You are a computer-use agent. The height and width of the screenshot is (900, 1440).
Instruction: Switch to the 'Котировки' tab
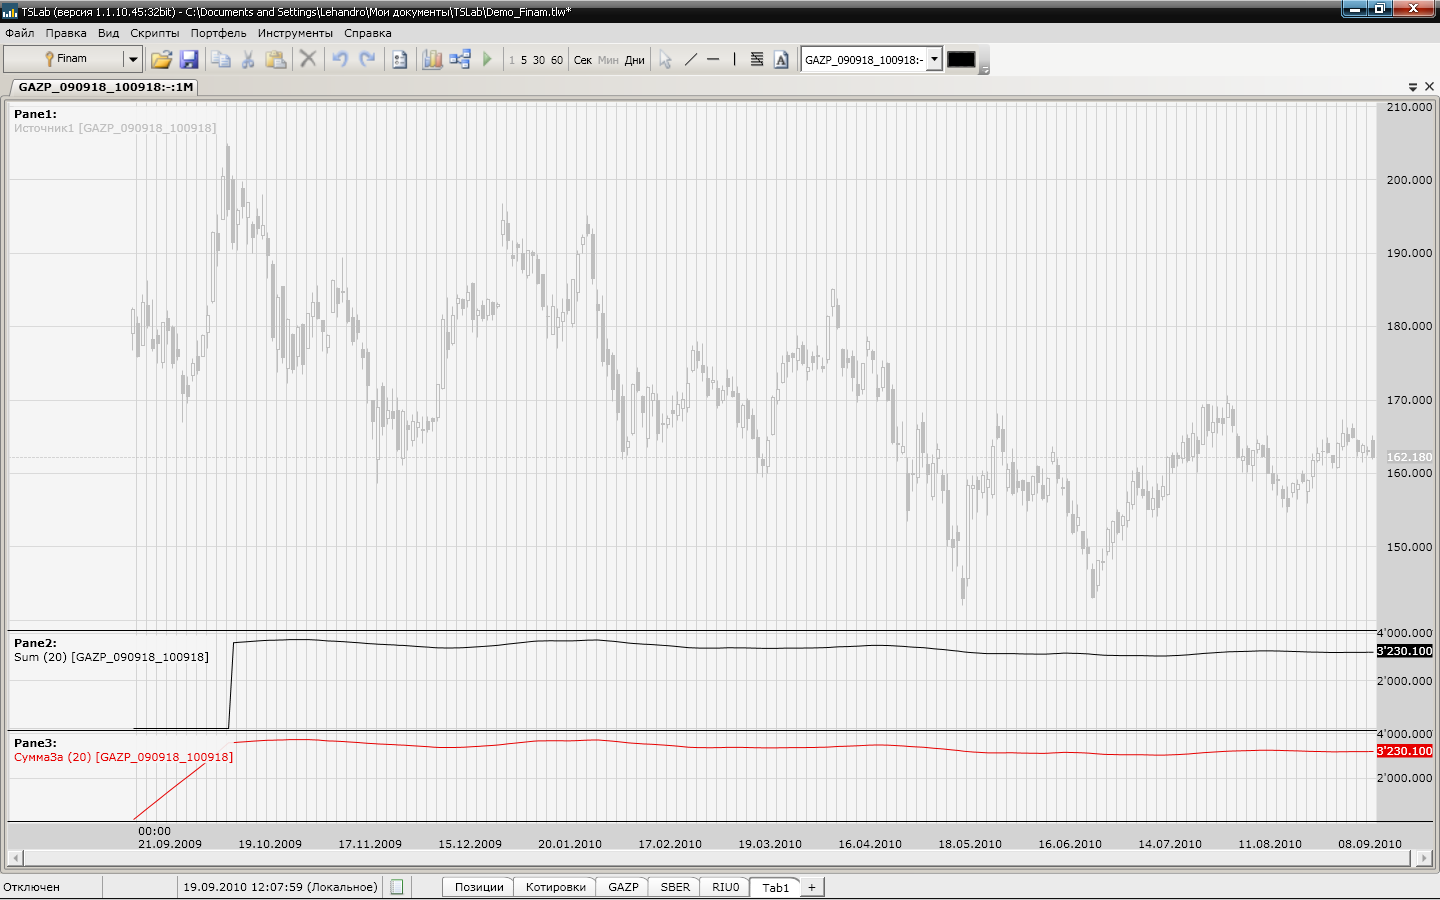[x=555, y=887]
